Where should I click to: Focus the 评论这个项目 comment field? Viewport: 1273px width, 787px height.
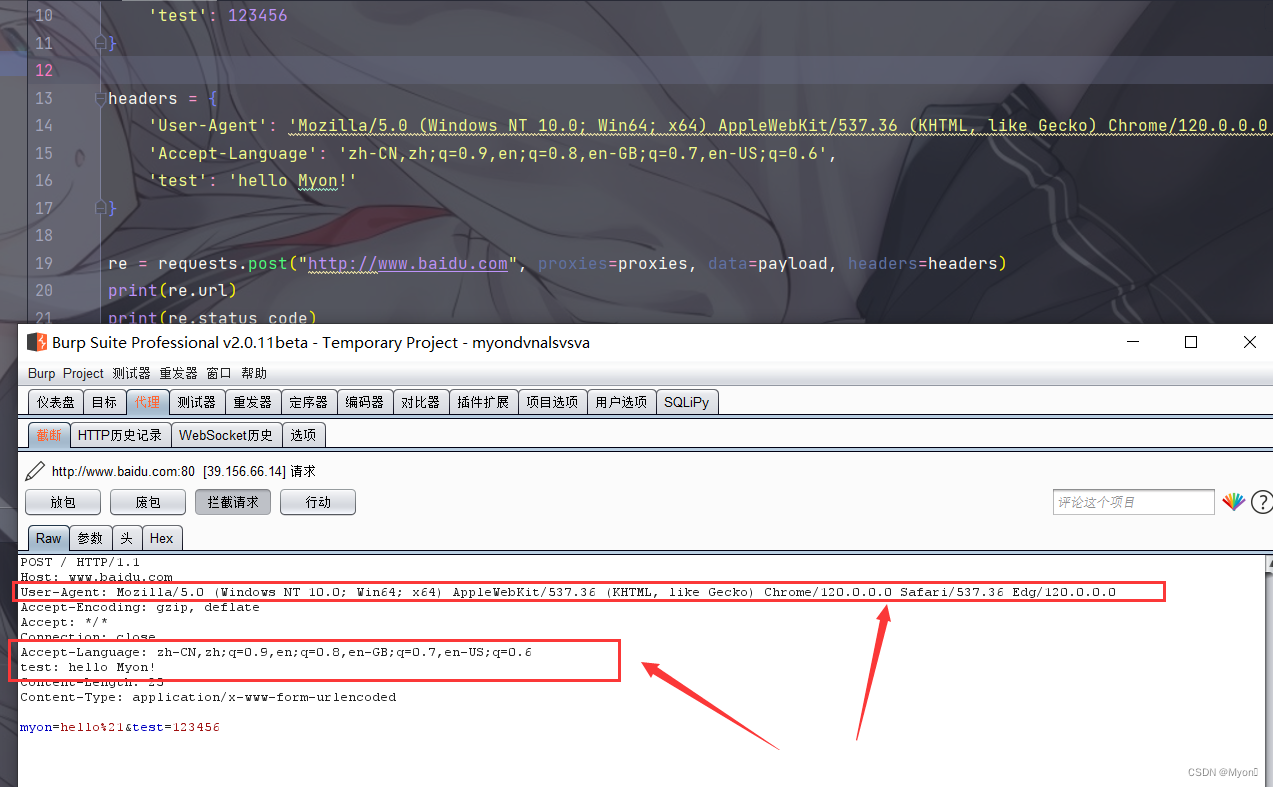click(1134, 502)
